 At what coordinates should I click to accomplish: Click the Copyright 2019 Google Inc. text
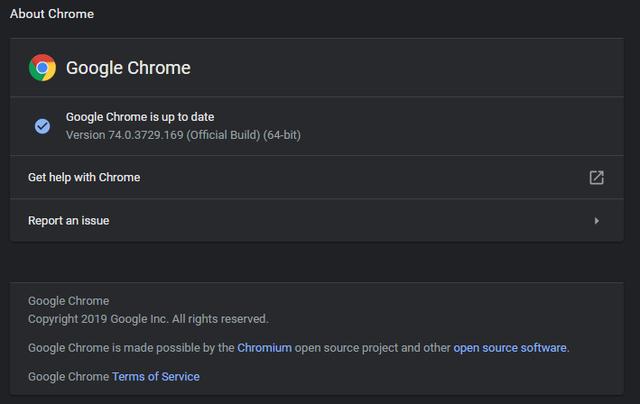(x=98, y=319)
